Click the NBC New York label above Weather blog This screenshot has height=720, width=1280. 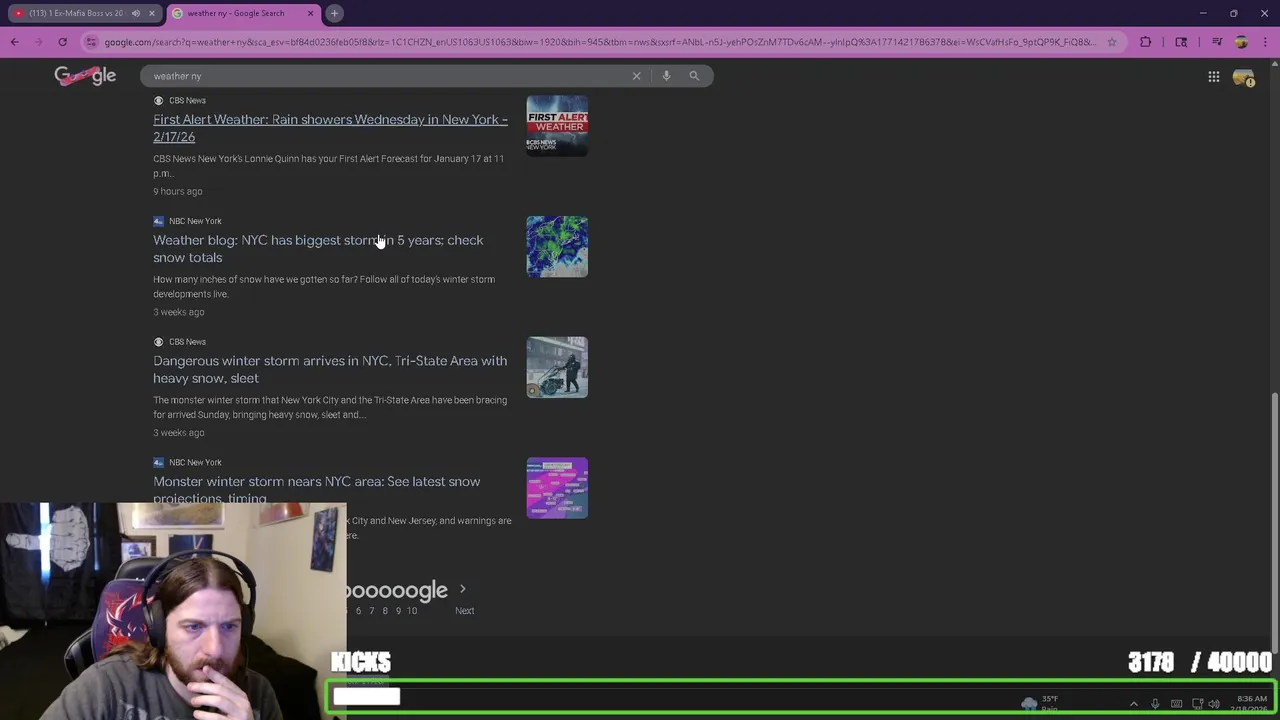pyautogui.click(x=195, y=221)
